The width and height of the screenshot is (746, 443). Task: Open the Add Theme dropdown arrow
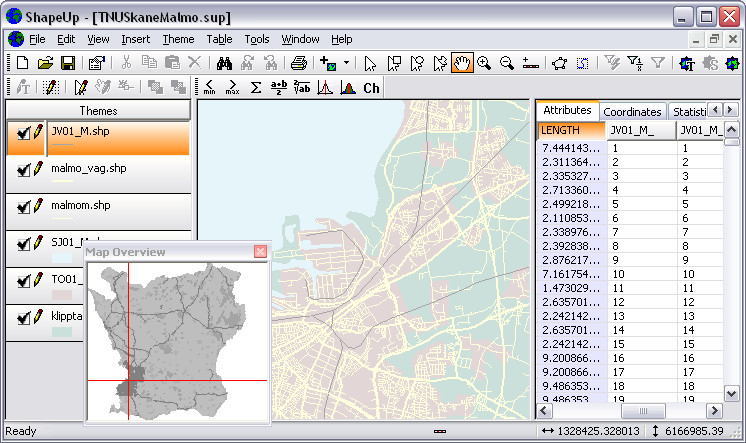pos(346,63)
